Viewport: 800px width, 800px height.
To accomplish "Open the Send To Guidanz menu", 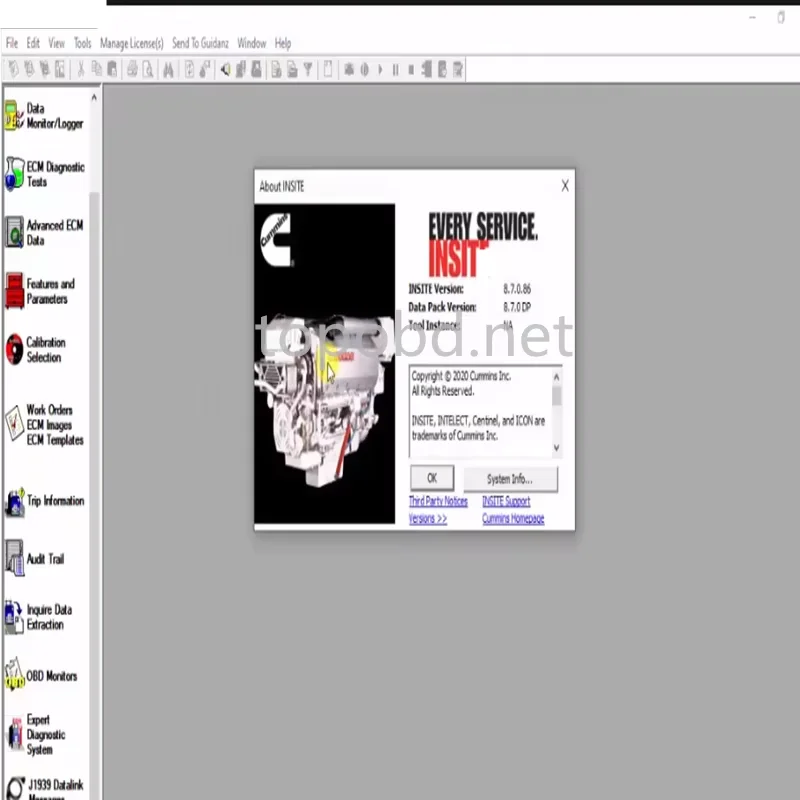I will point(200,43).
